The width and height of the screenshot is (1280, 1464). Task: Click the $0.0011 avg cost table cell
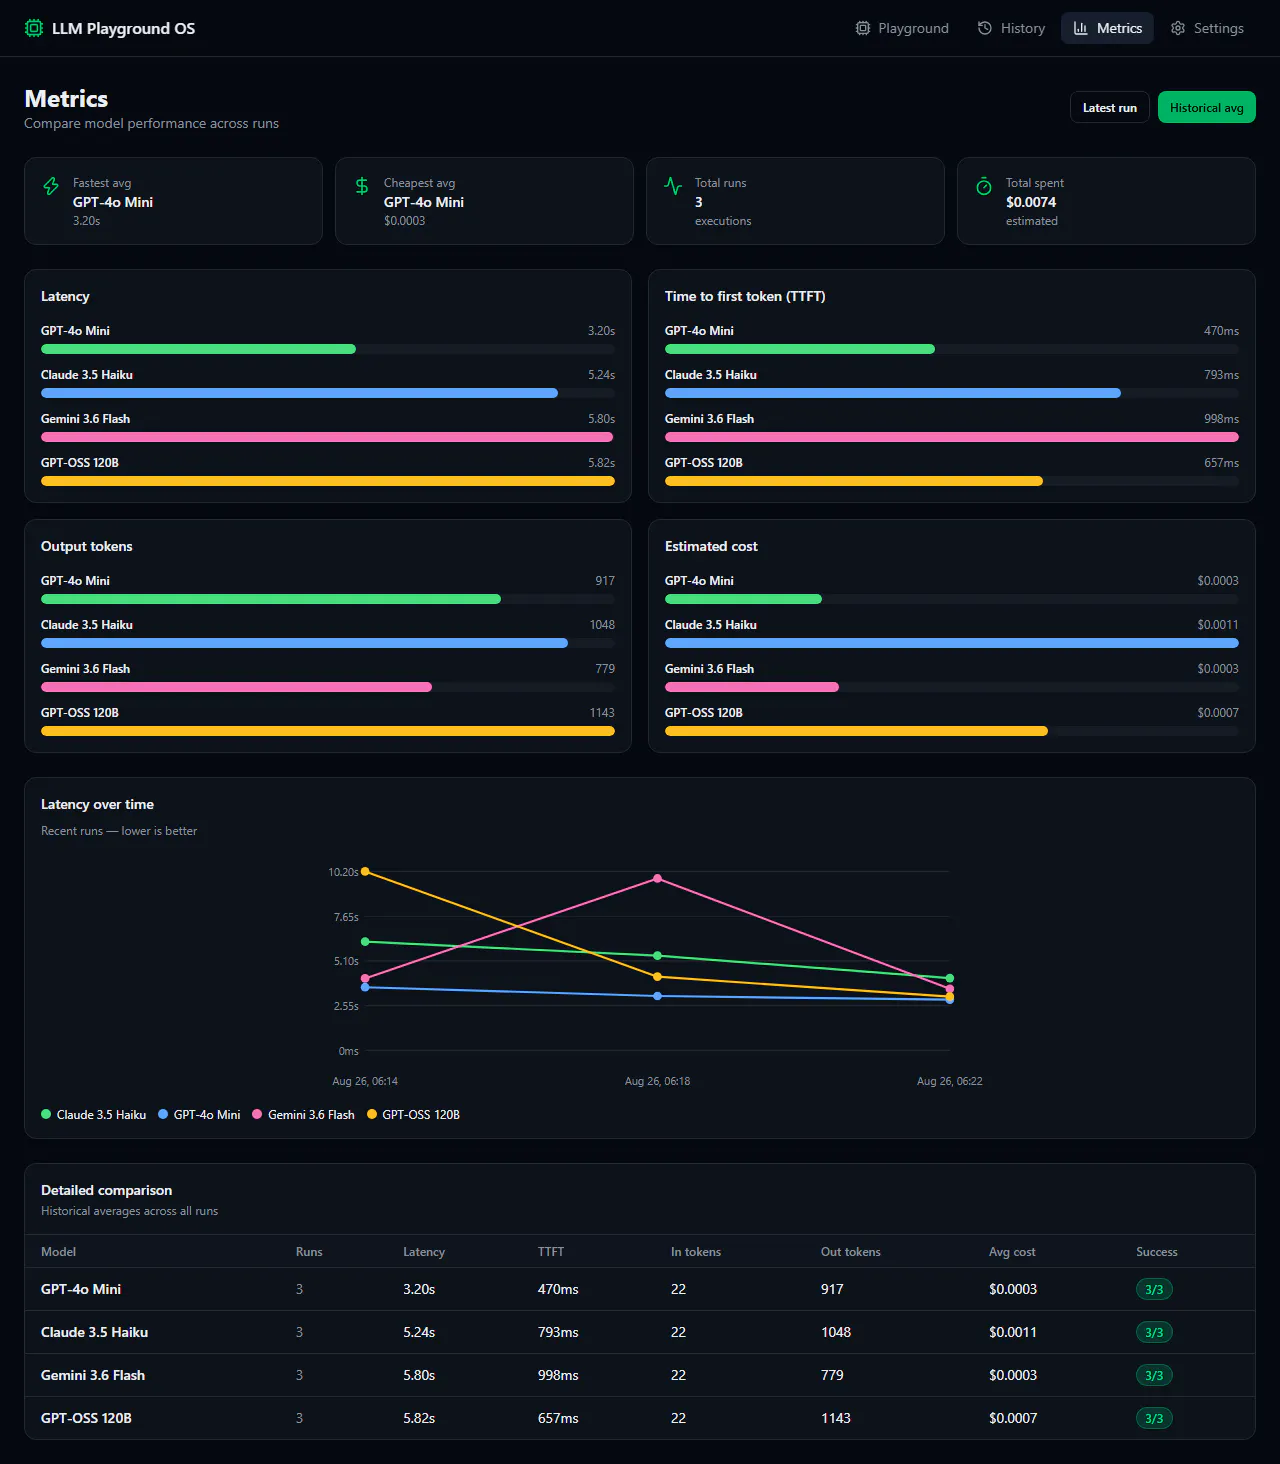coord(1013,1332)
